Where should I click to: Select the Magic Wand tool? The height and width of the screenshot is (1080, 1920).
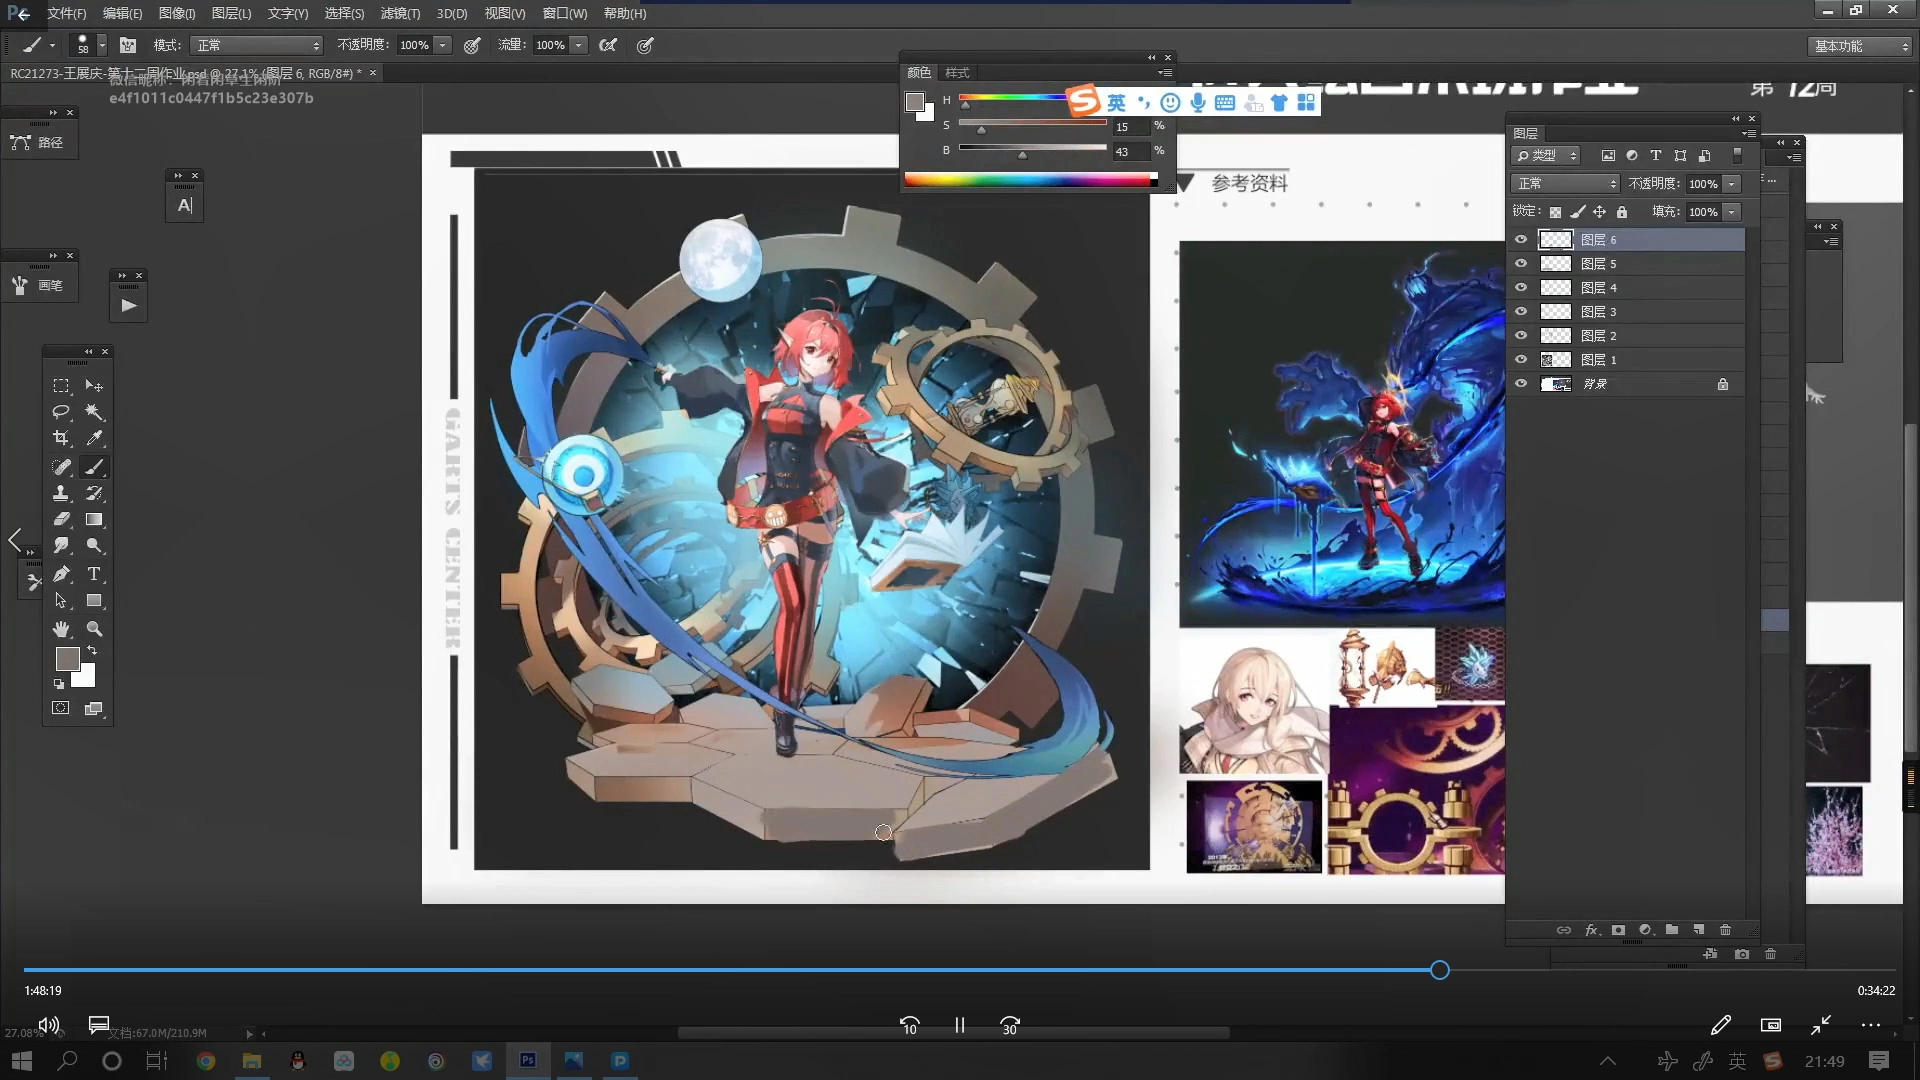pyautogui.click(x=94, y=412)
